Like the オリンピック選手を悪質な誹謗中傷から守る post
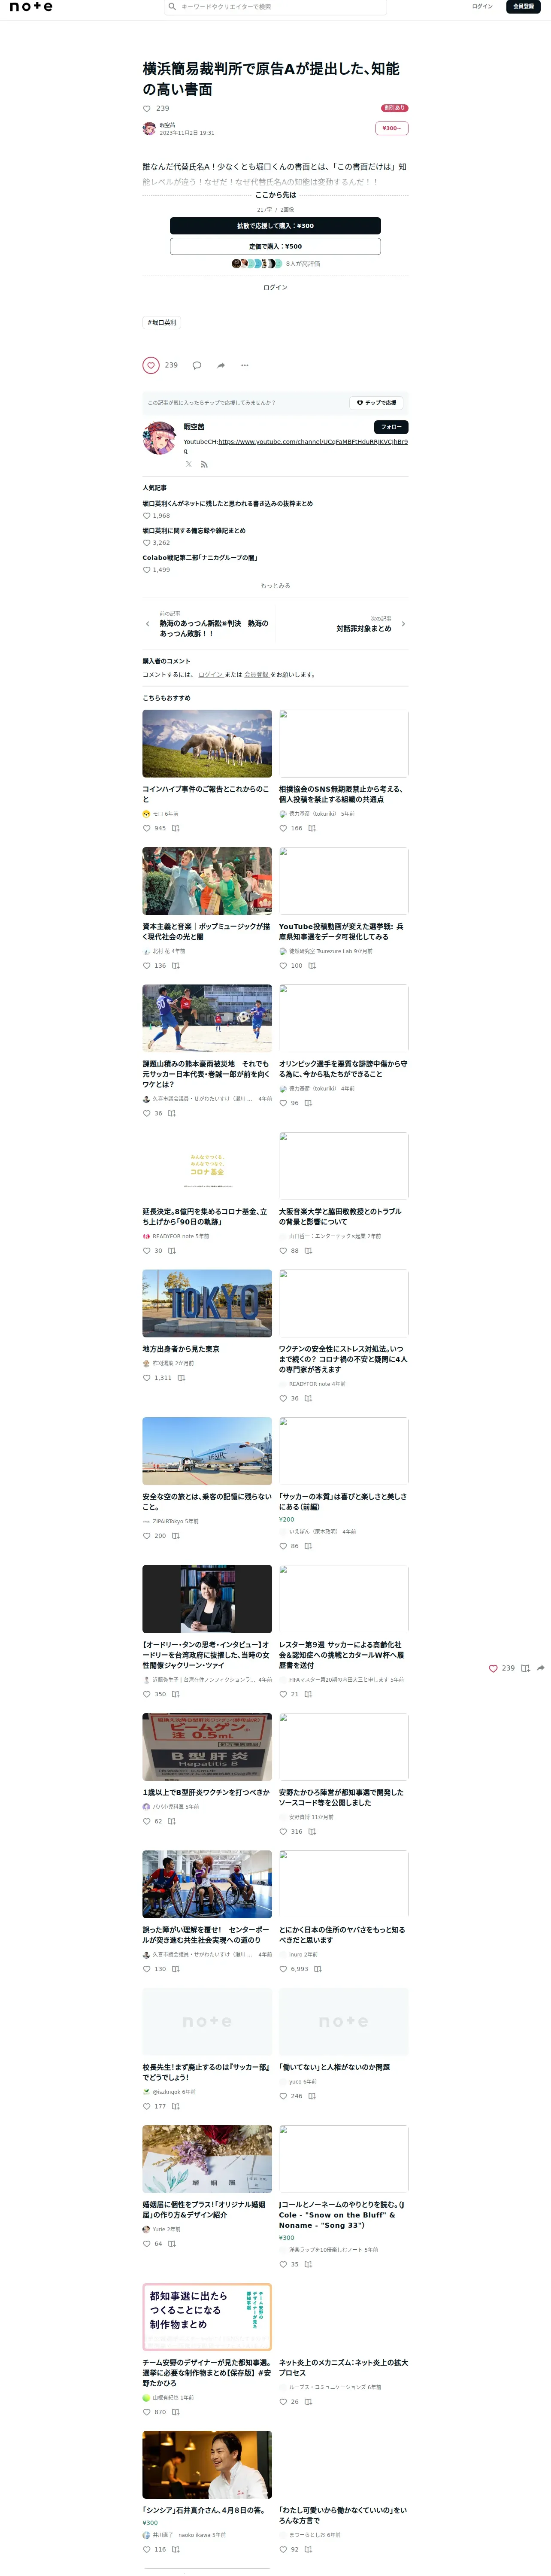 [x=283, y=1104]
